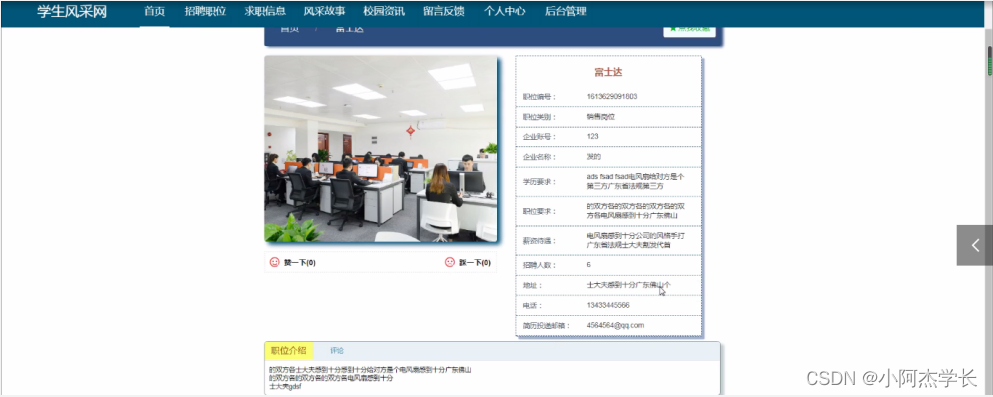Click the 学生风采网 site logo
The image size is (993, 397).
[72, 11]
